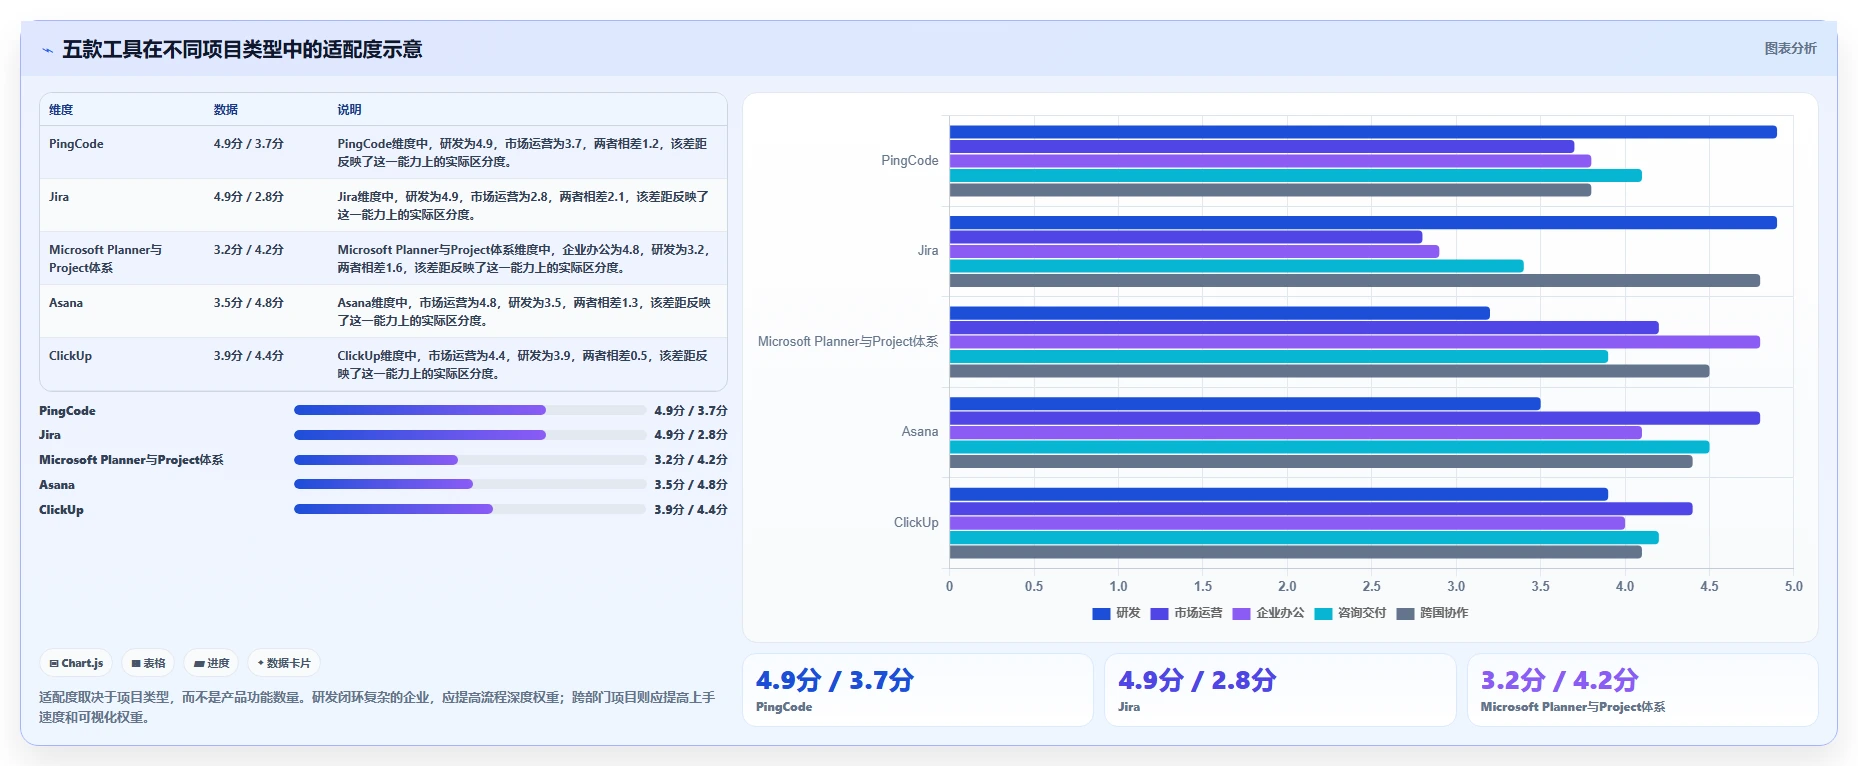Click the 数据卡片 tag
The width and height of the screenshot is (1858, 766).
[x=284, y=663]
